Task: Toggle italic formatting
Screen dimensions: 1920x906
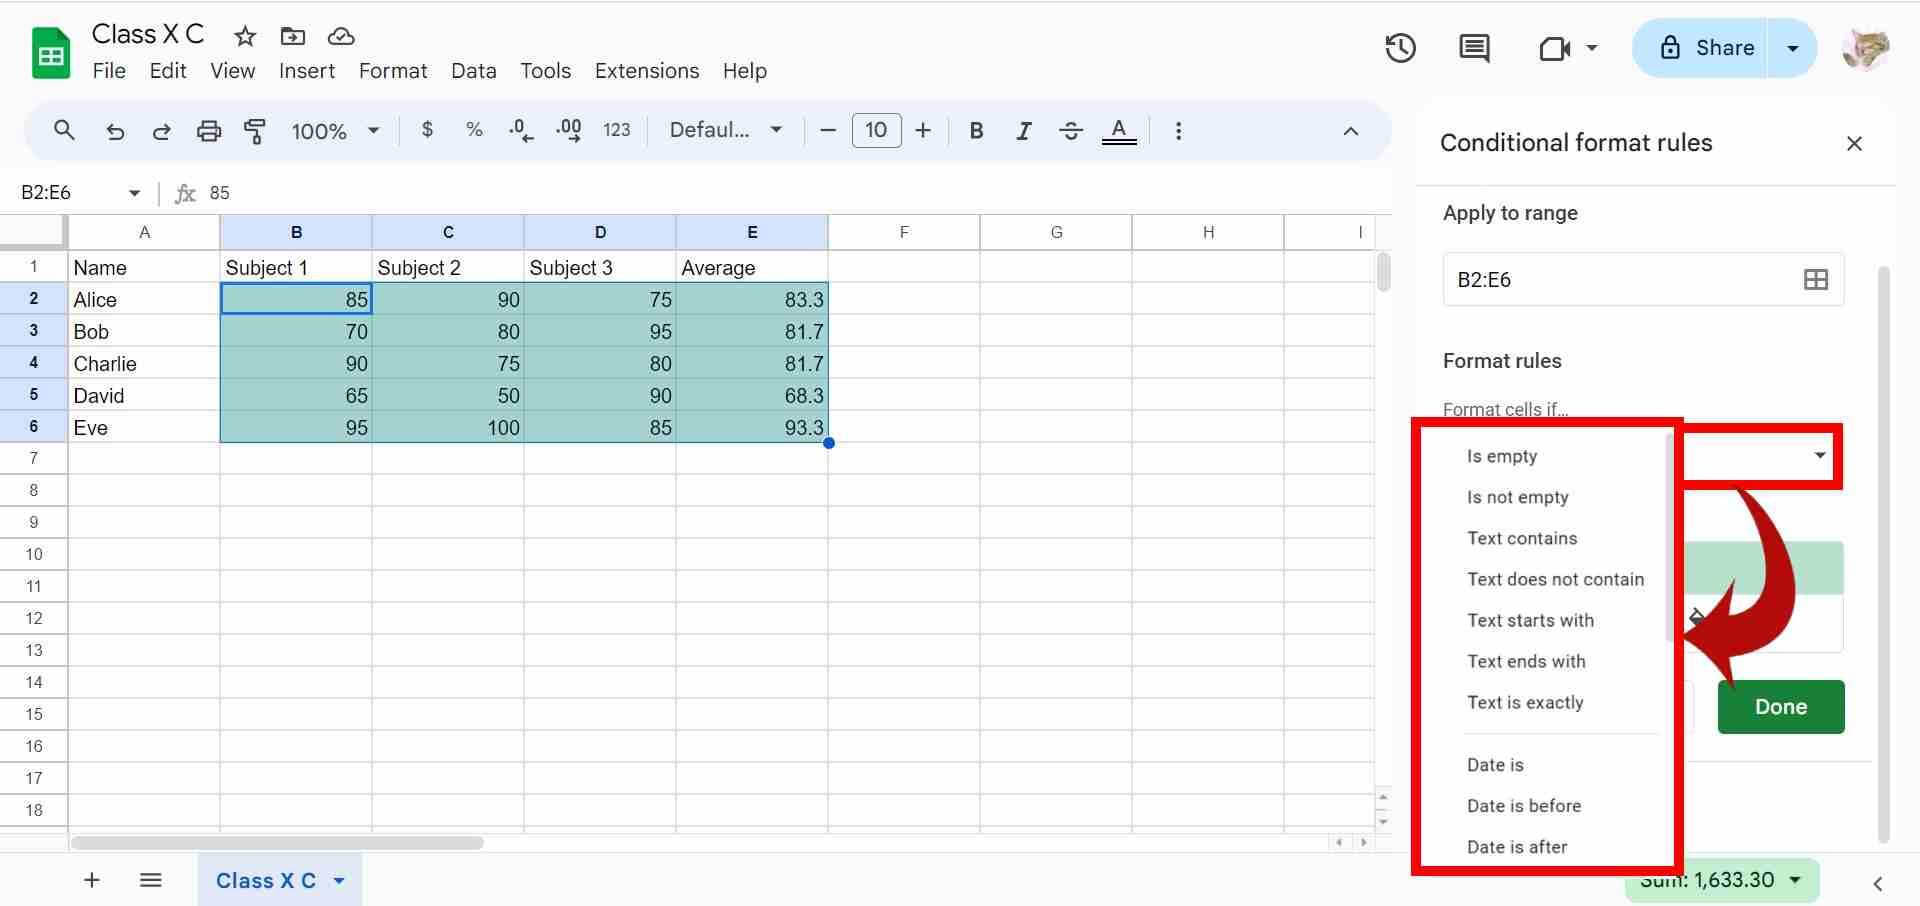Action: point(1023,130)
